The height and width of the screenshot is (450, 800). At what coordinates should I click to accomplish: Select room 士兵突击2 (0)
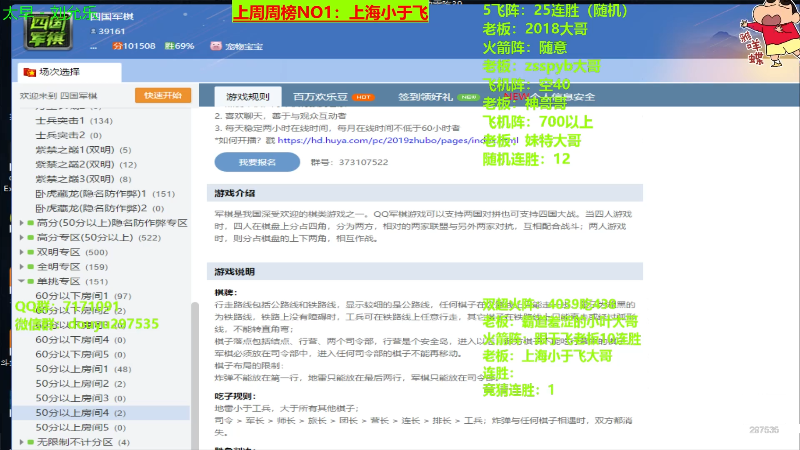point(68,135)
